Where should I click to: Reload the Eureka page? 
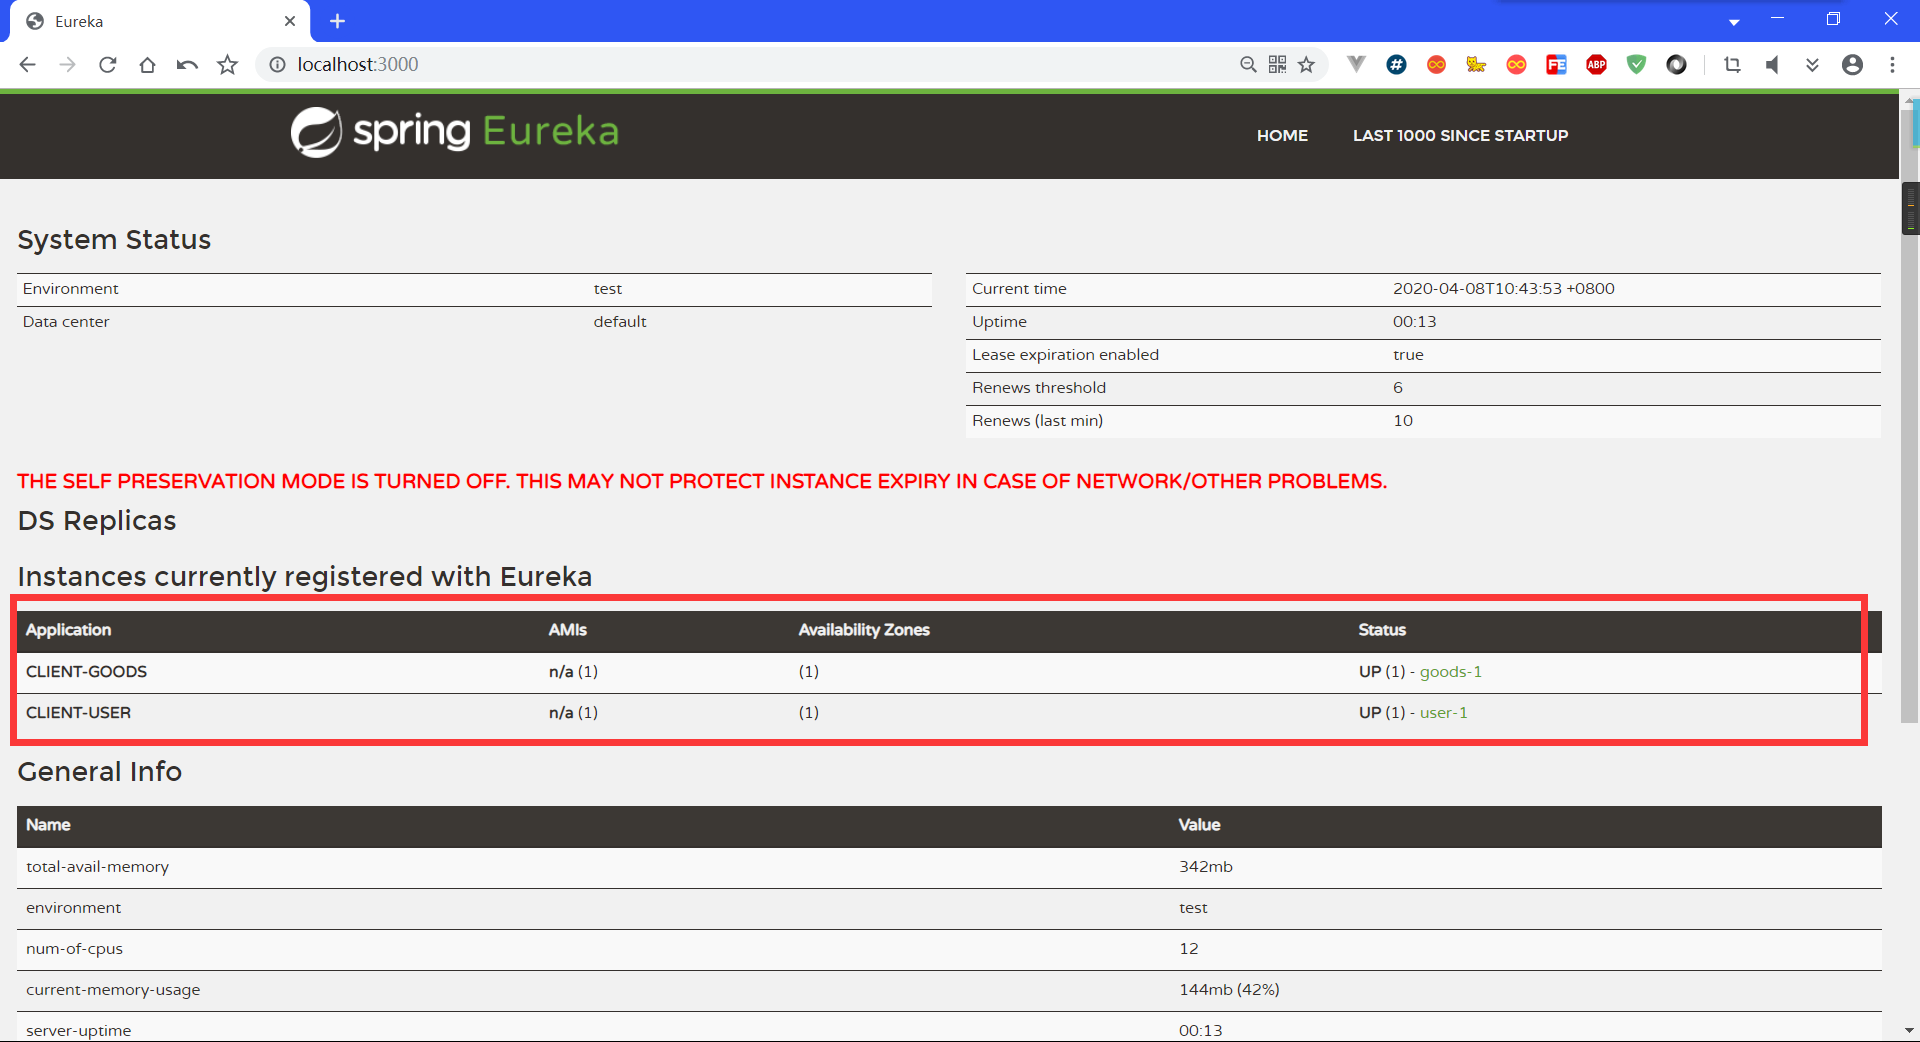(108, 65)
